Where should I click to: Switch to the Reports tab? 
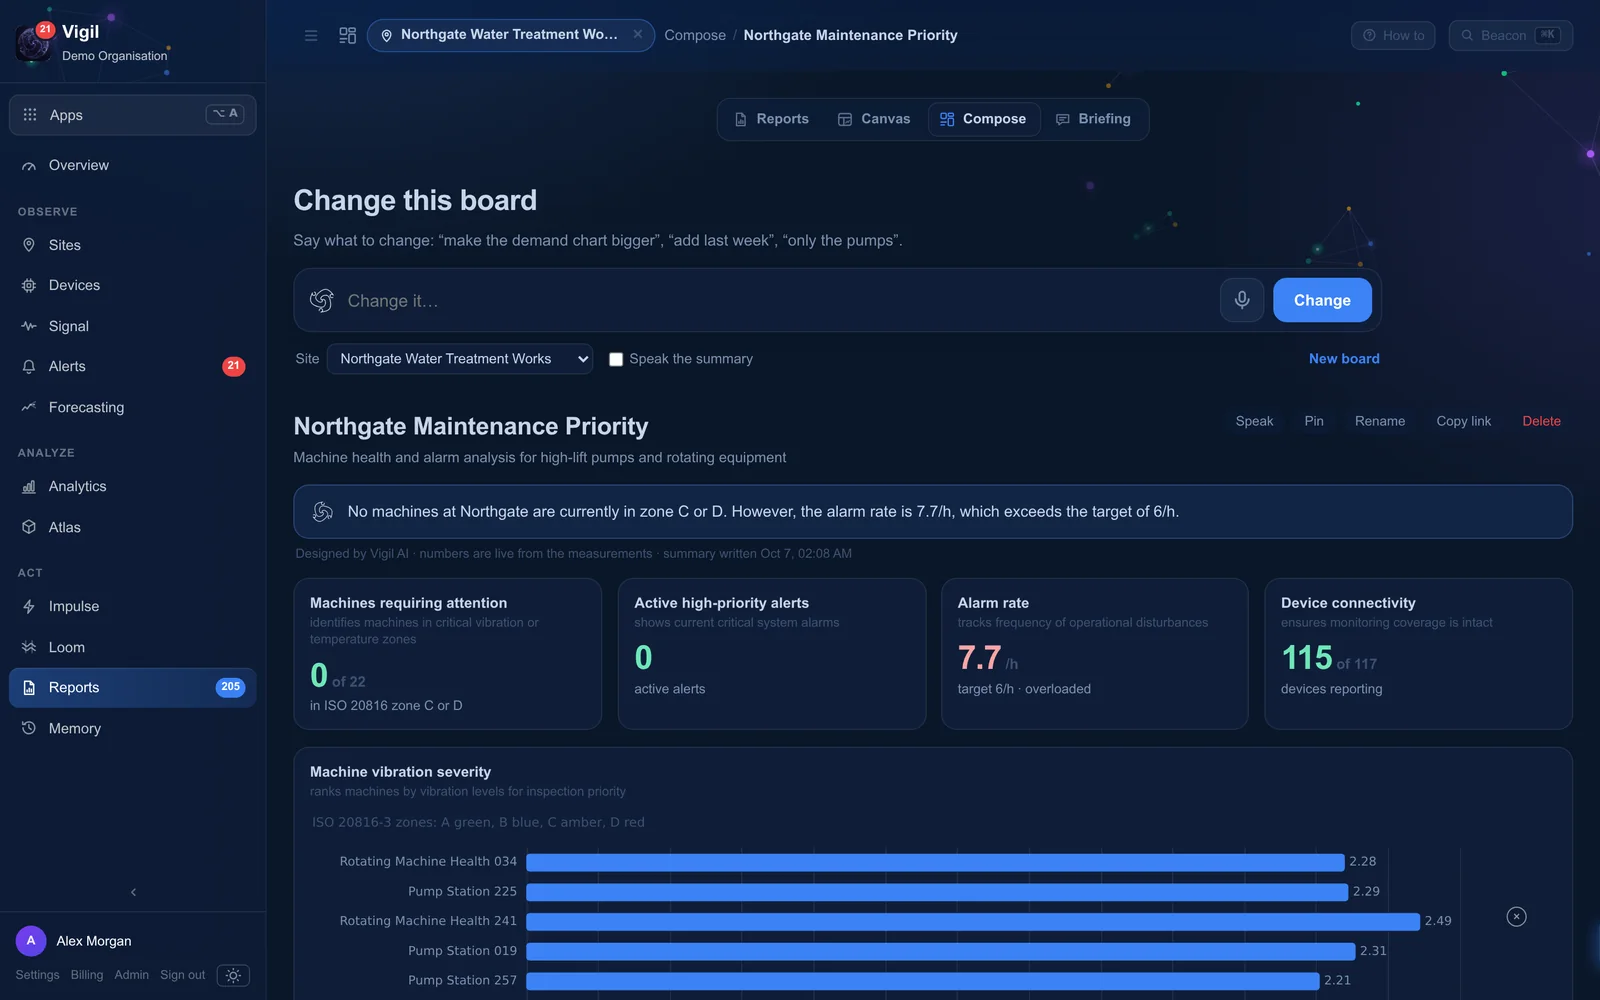point(771,119)
